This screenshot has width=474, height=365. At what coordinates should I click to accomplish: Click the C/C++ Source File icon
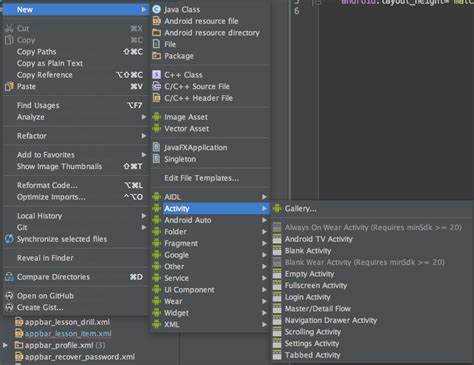tap(156, 86)
